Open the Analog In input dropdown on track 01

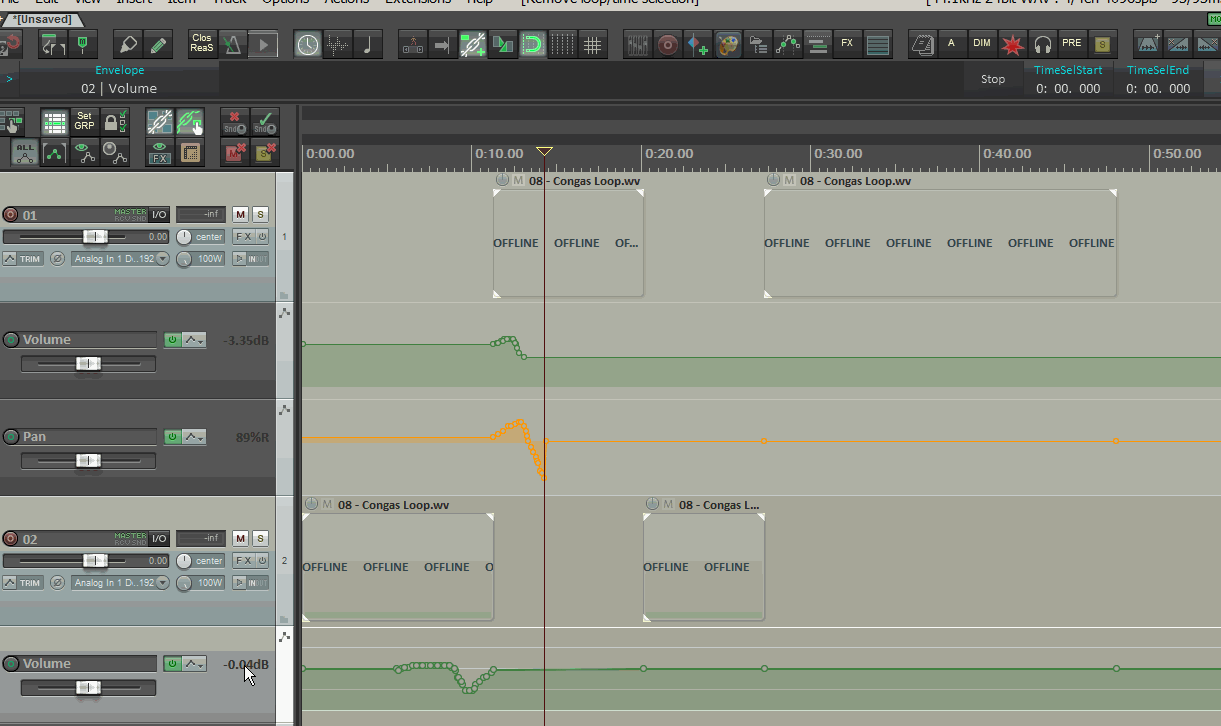point(120,259)
